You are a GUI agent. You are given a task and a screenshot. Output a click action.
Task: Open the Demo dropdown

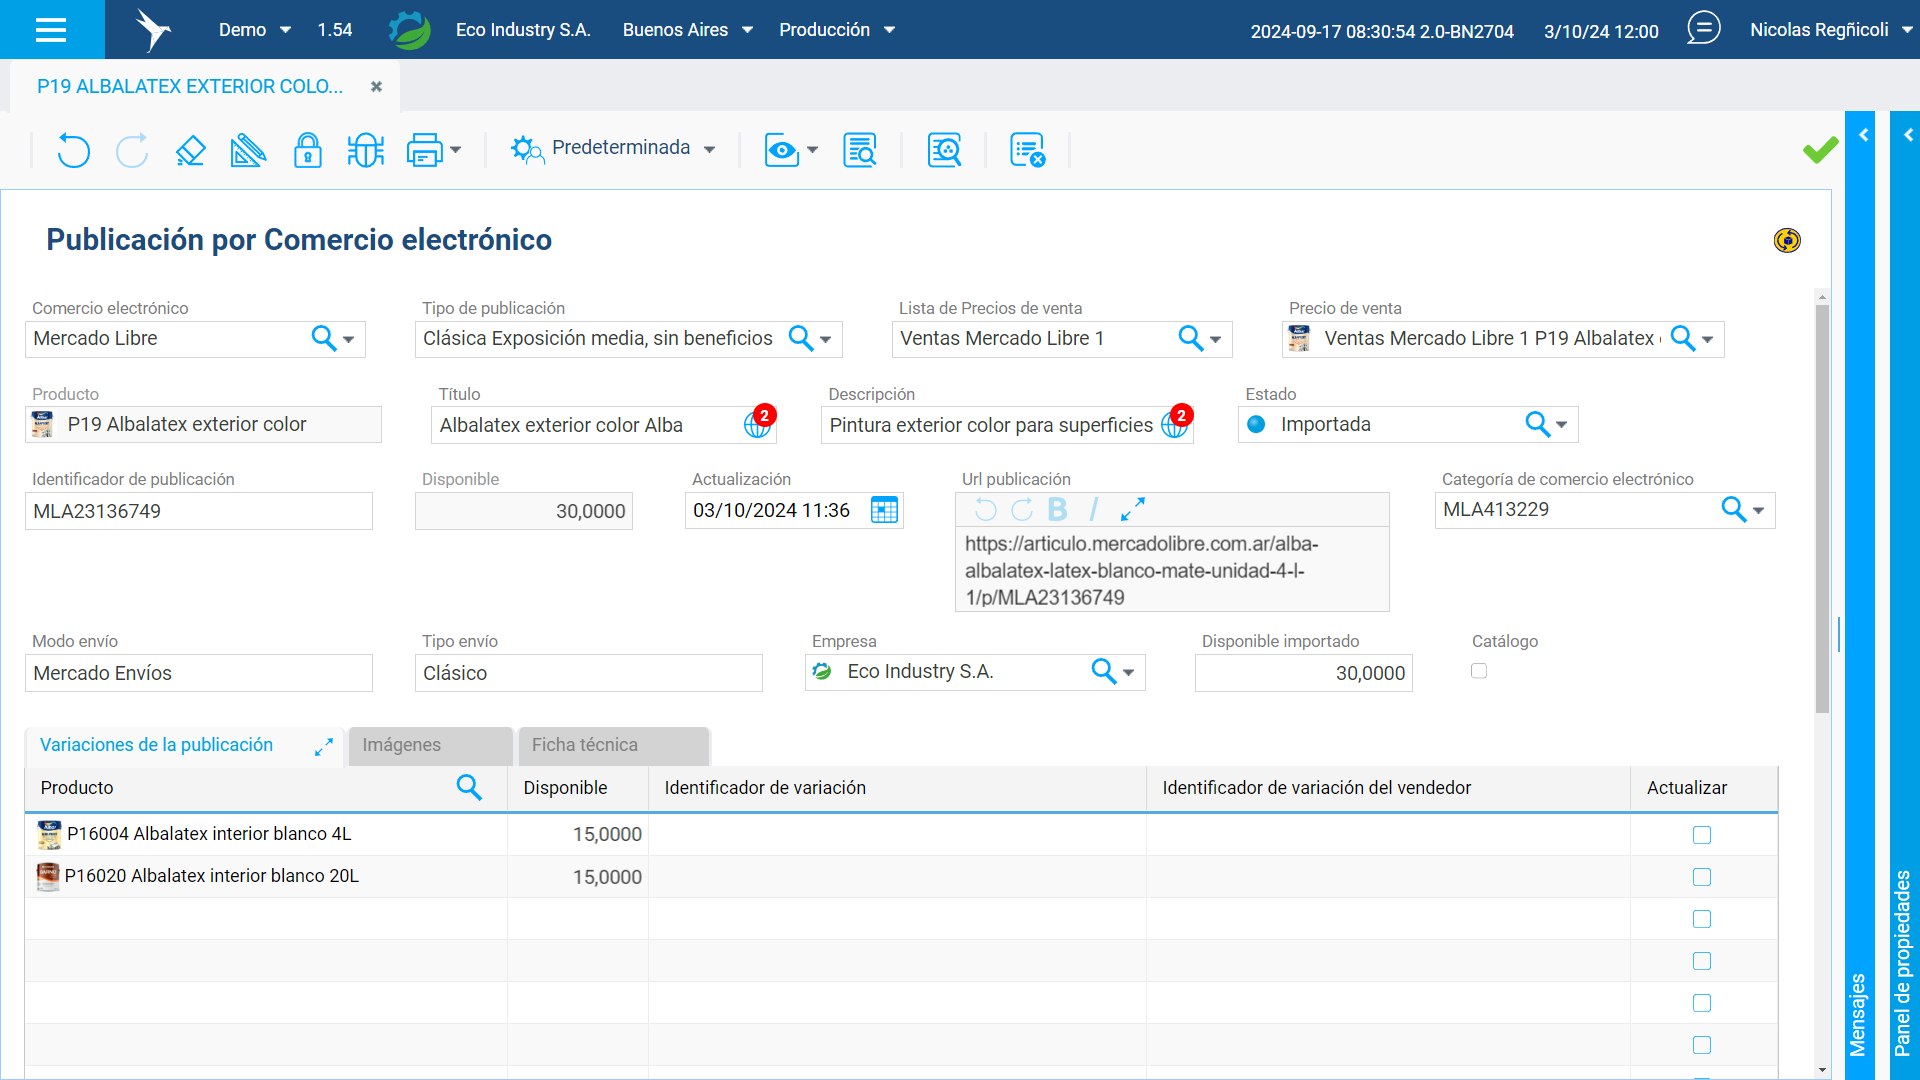[255, 30]
